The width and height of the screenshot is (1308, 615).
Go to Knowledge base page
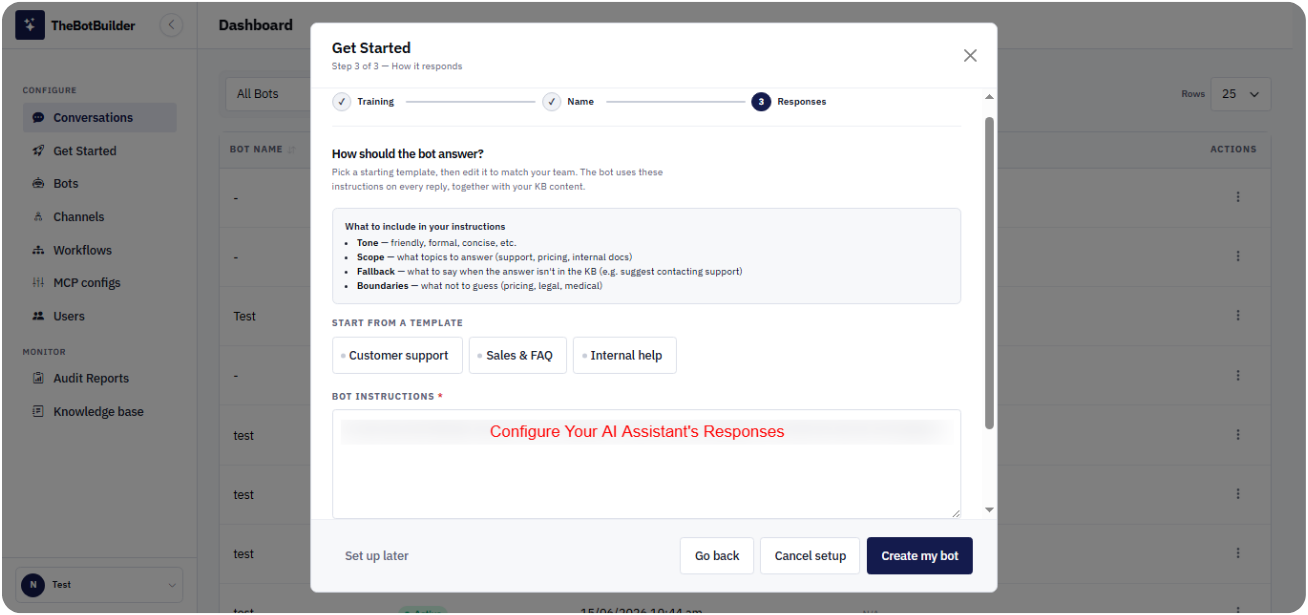coord(100,412)
